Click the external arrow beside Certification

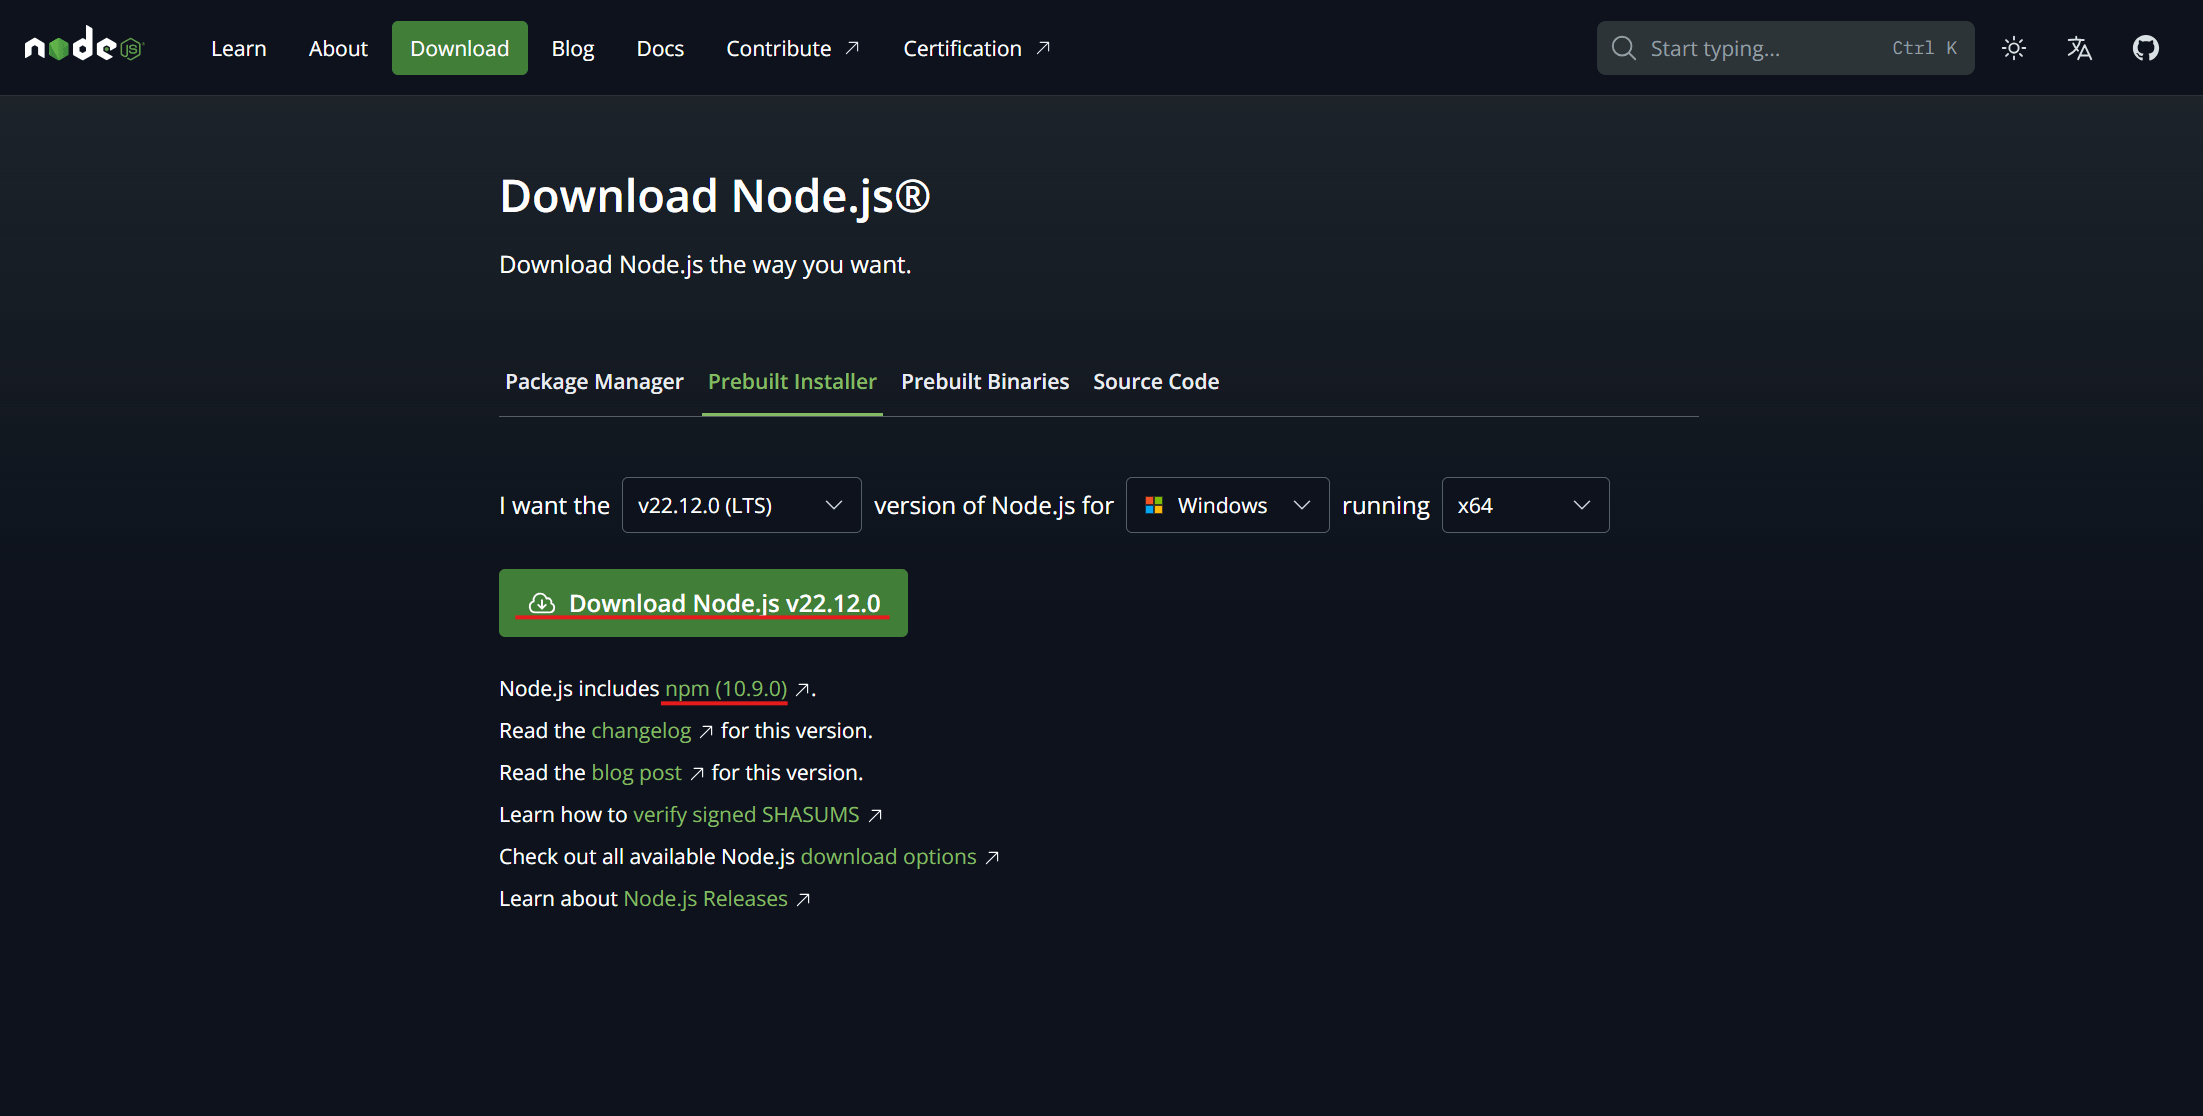(1043, 48)
